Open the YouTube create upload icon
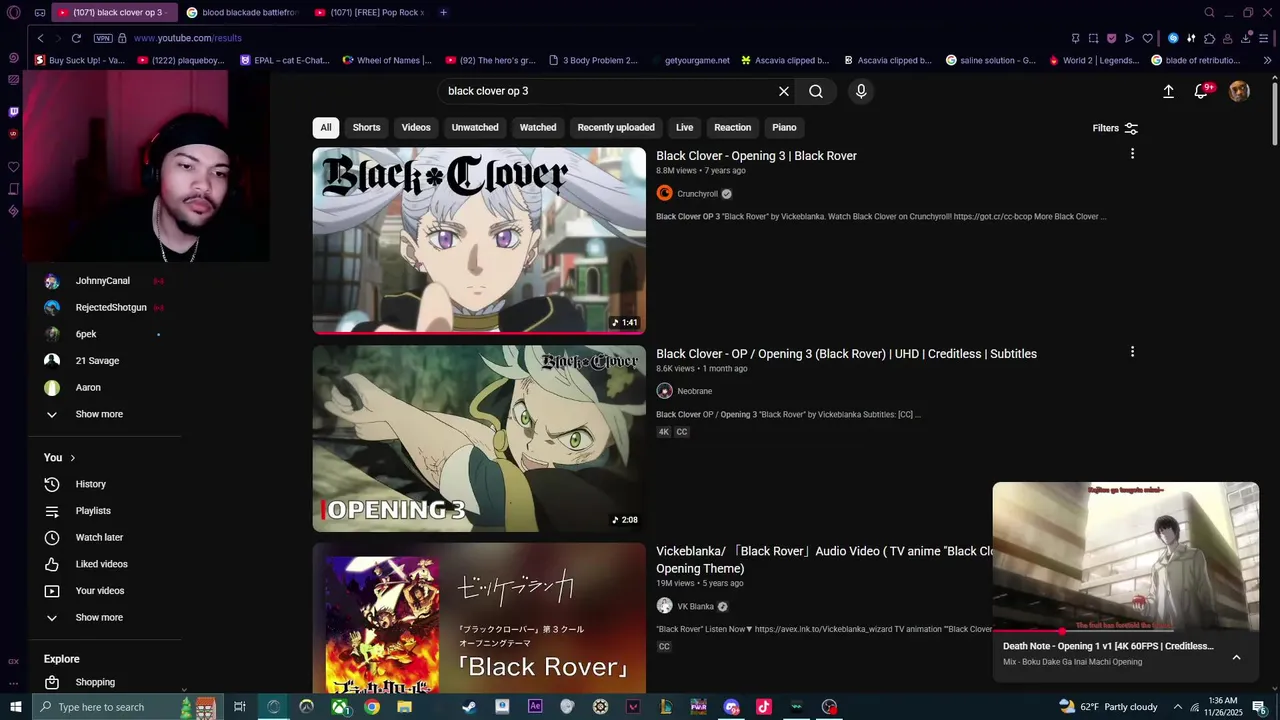This screenshot has height=720, width=1280. coord(1168,91)
